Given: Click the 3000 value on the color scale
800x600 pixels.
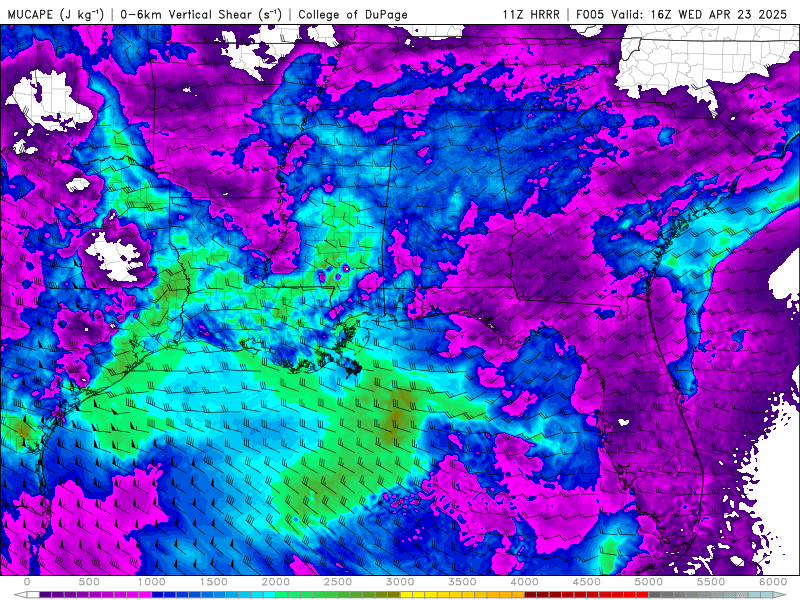Looking at the screenshot, I should [x=400, y=582].
